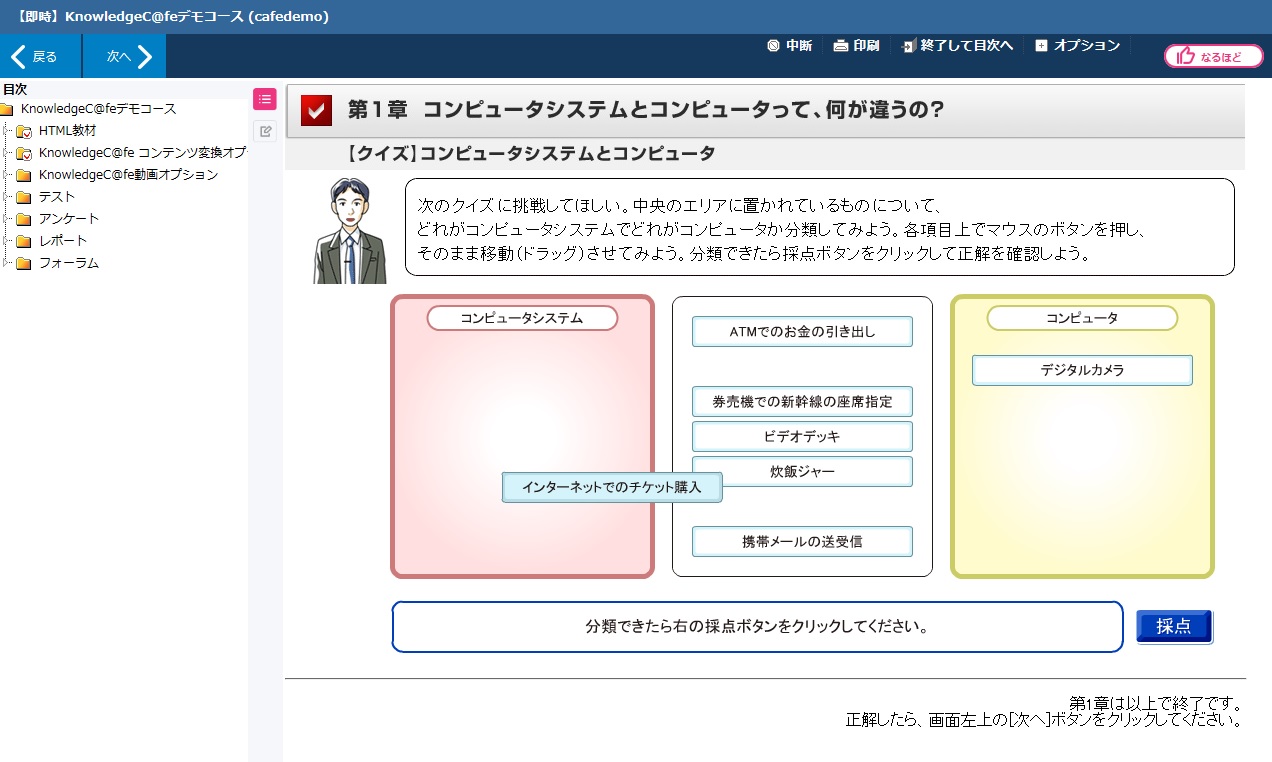Image resolution: width=1272 pixels, height=762 pixels.
Task: Click the red checkmark chapter icon
Action: [316, 110]
